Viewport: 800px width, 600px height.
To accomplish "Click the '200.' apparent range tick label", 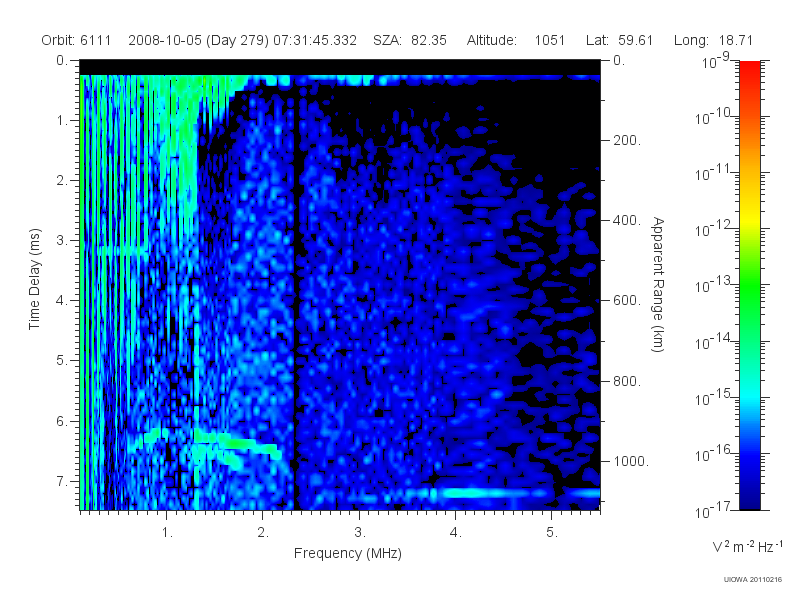I will (x=627, y=140).
